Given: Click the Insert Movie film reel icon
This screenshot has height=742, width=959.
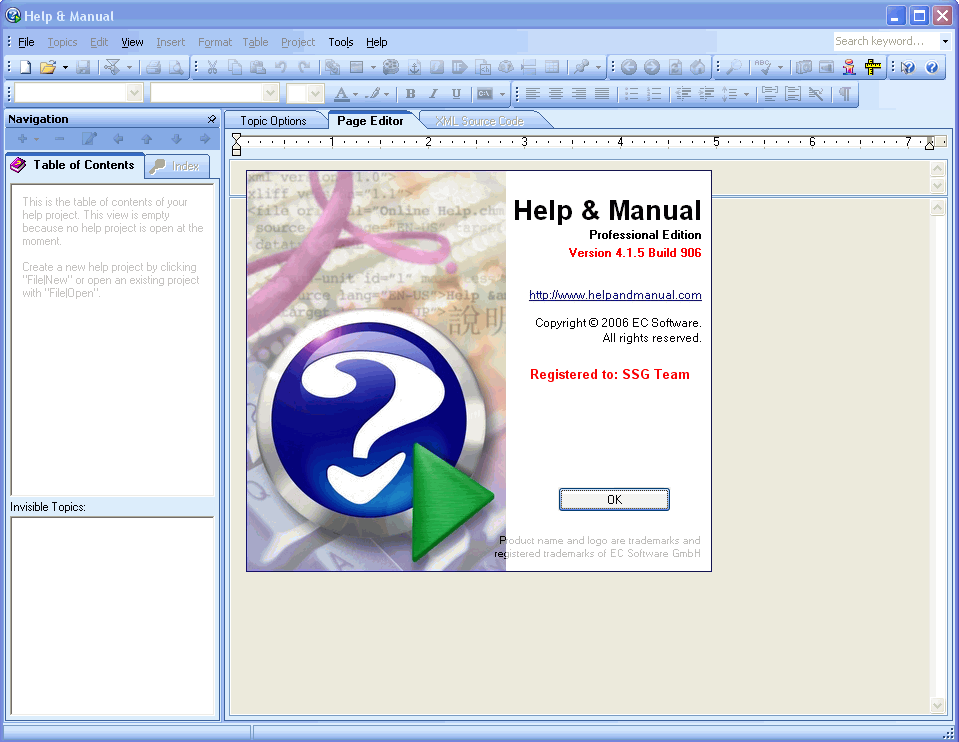Looking at the screenshot, I should [391, 67].
